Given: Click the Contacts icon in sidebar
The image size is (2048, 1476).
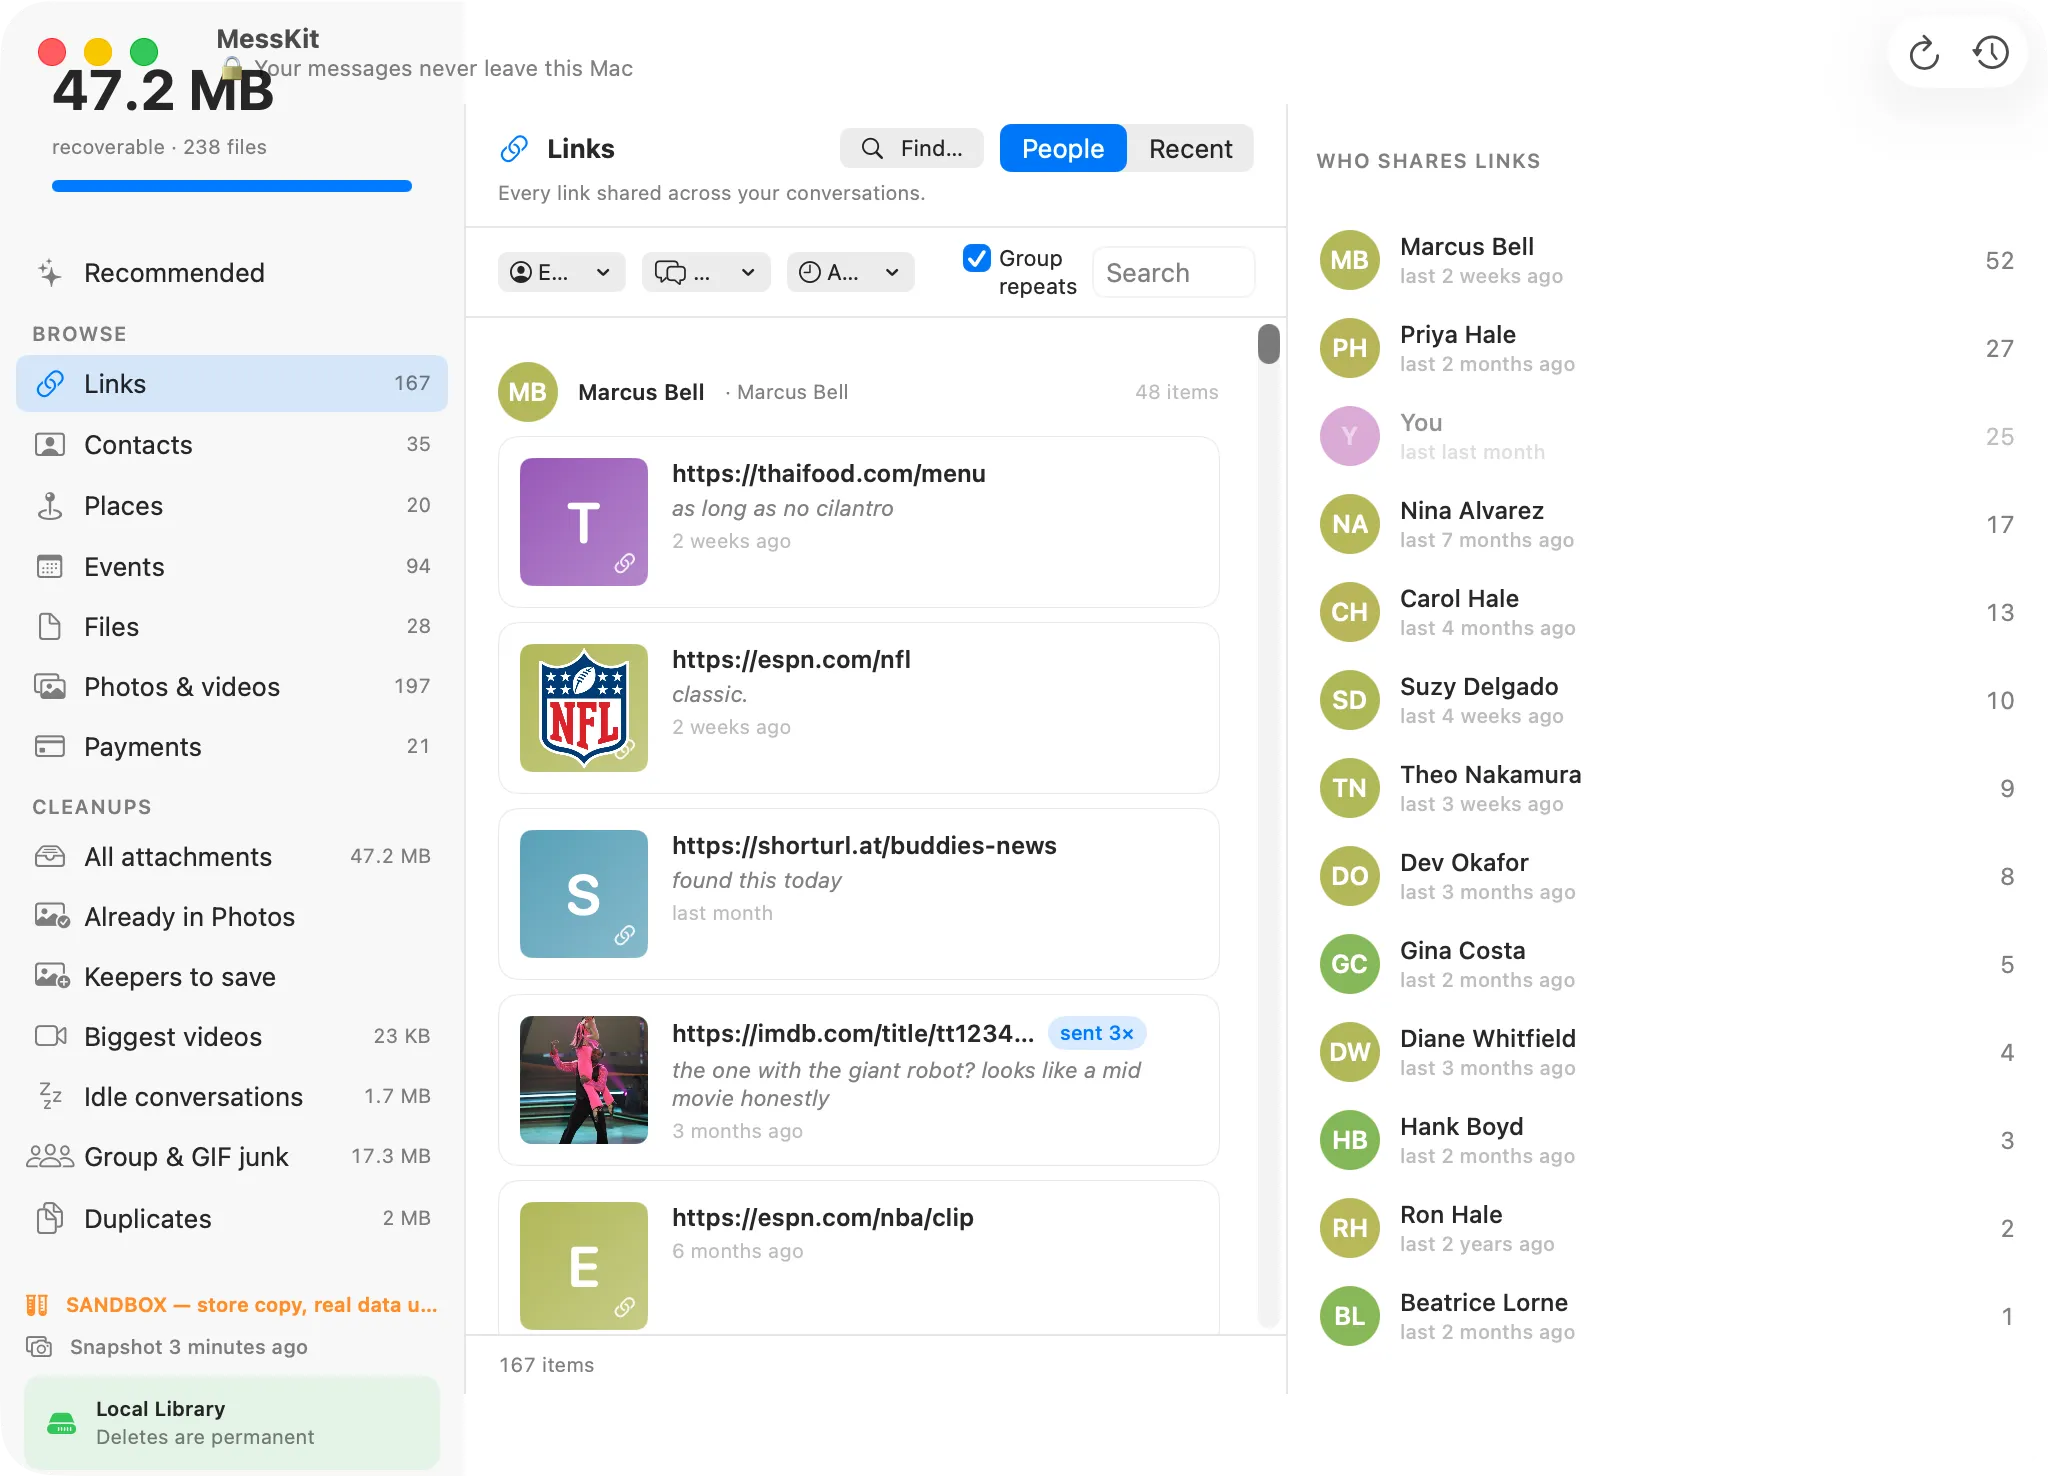Looking at the screenshot, I should point(50,445).
